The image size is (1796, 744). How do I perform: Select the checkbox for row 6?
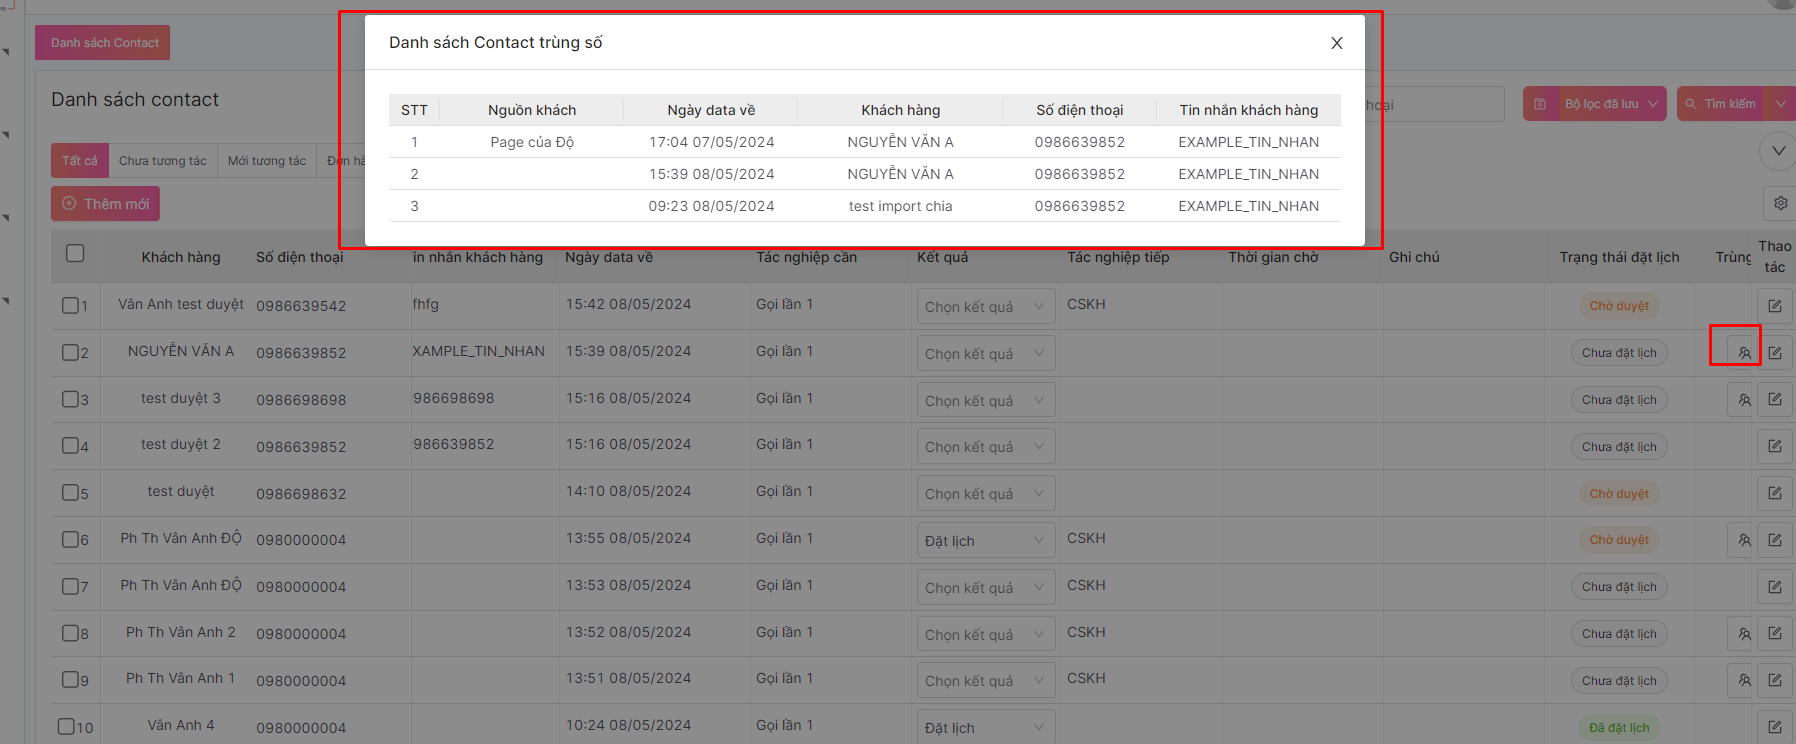70,539
